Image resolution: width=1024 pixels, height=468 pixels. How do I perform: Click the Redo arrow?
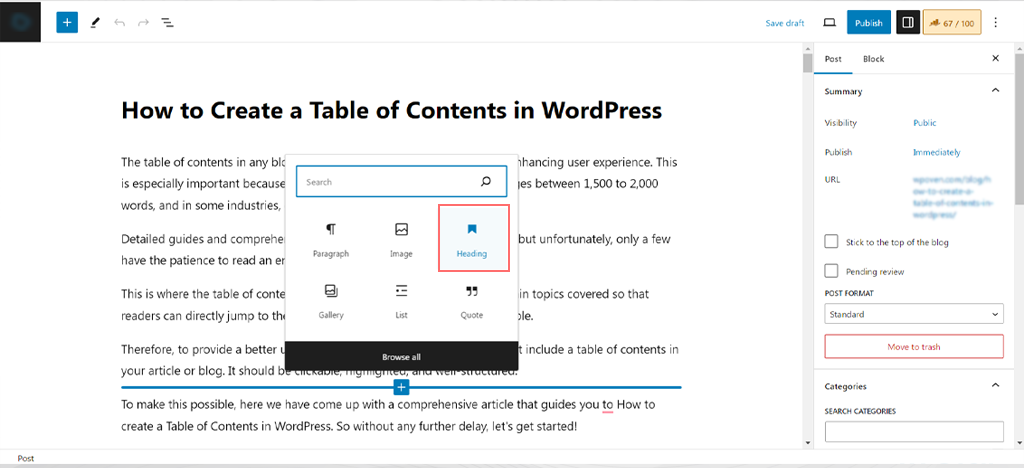[144, 23]
